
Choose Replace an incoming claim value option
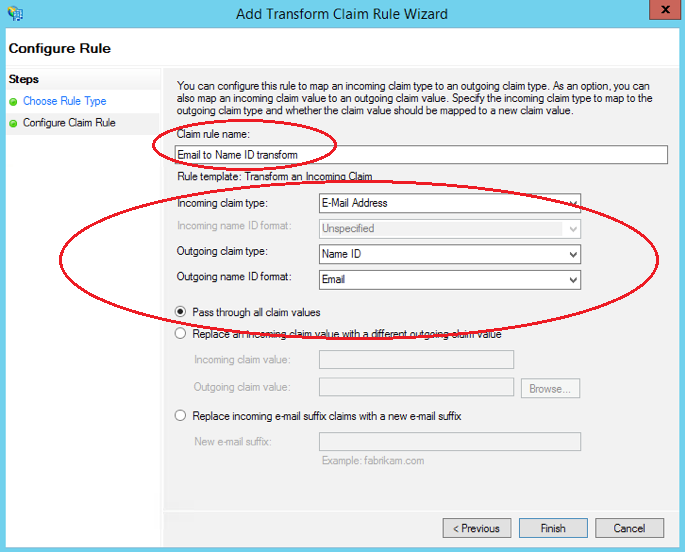180,334
